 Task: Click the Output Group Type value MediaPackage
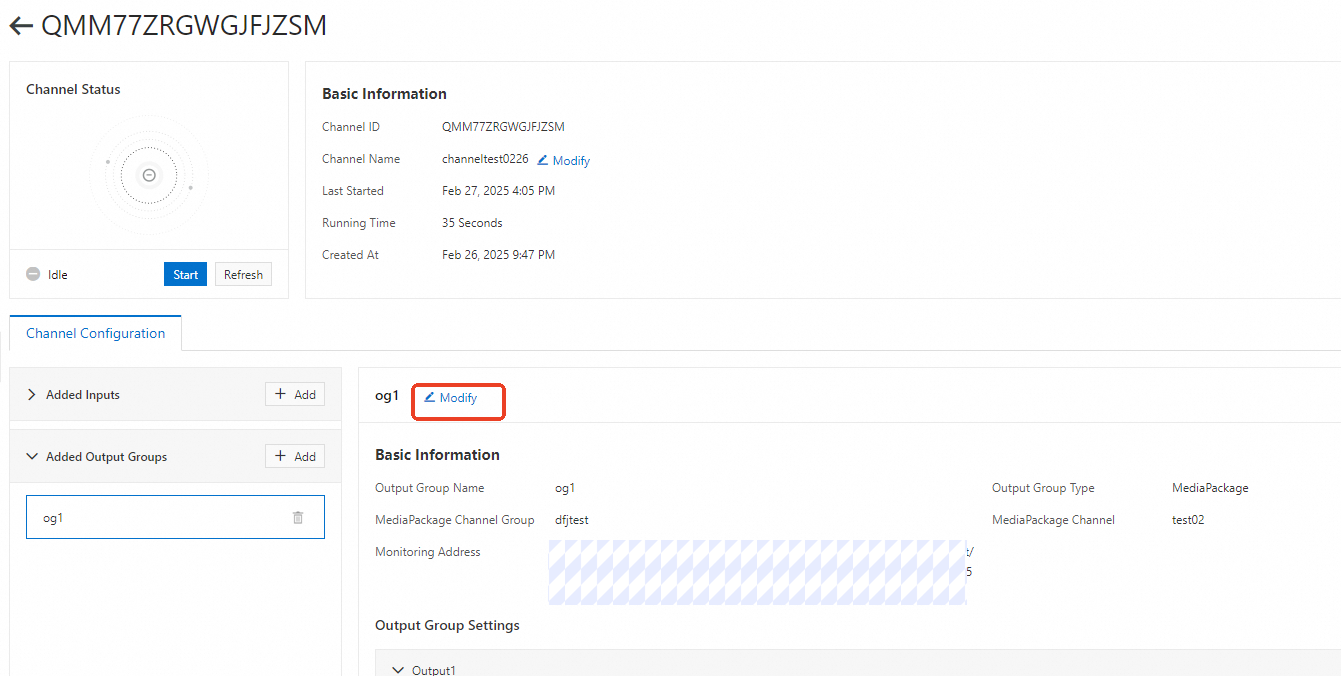click(1210, 488)
